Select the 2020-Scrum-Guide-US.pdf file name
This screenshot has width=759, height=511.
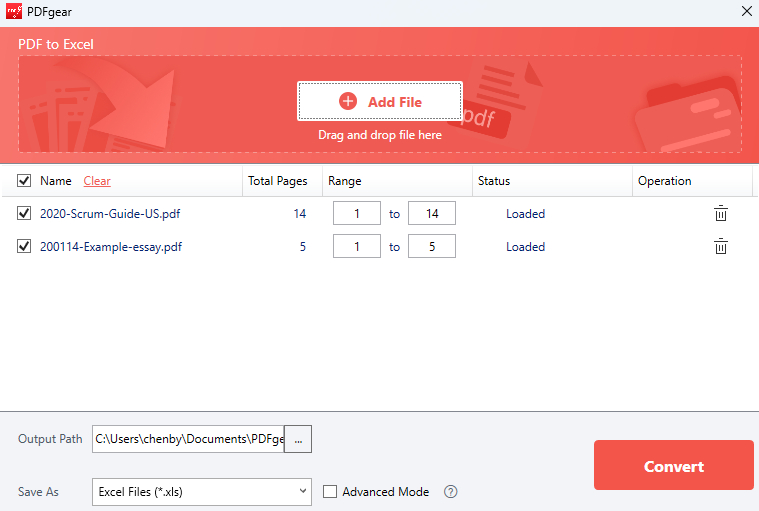110,214
